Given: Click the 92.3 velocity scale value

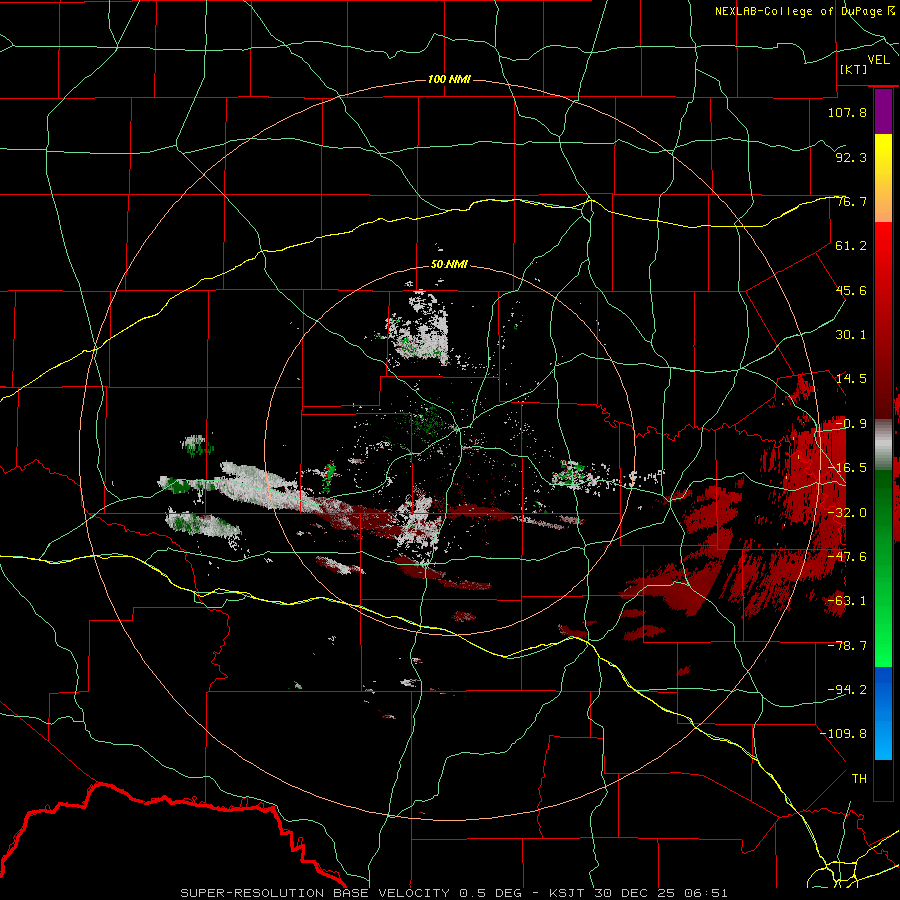Looking at the screenshot, I should [x=851, y=157].
